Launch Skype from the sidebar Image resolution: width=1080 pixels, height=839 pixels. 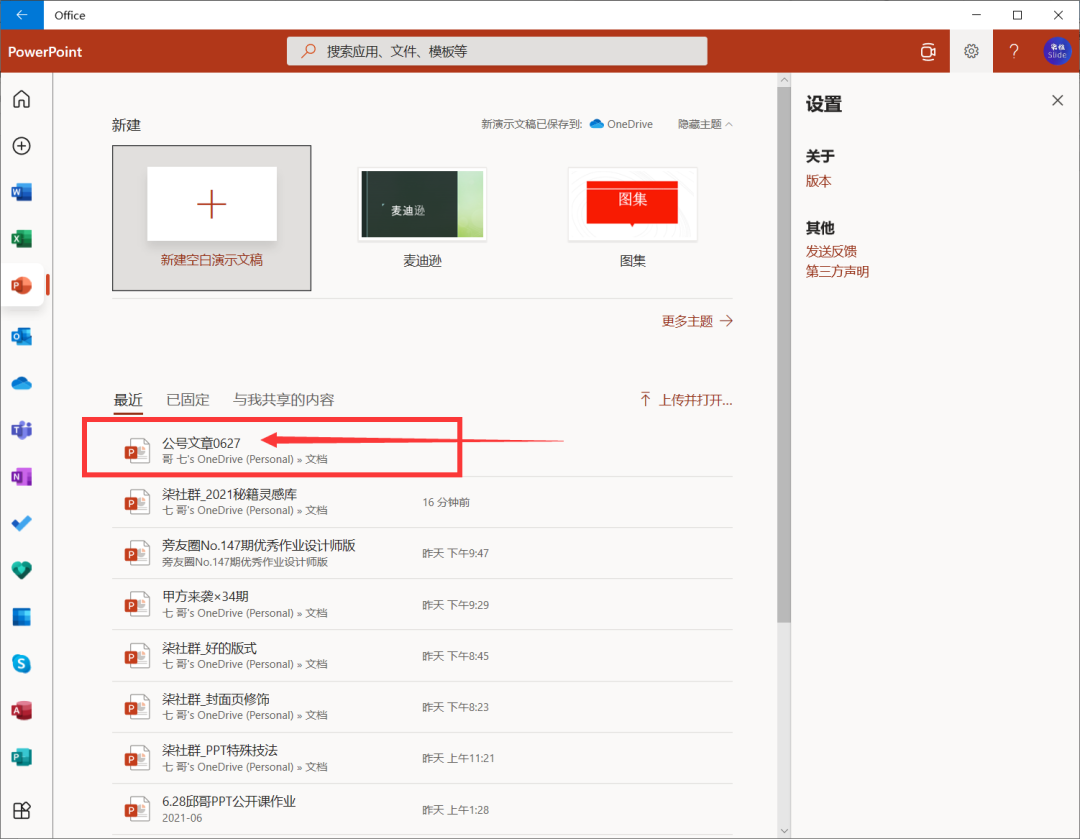click(x=21, y=664)
